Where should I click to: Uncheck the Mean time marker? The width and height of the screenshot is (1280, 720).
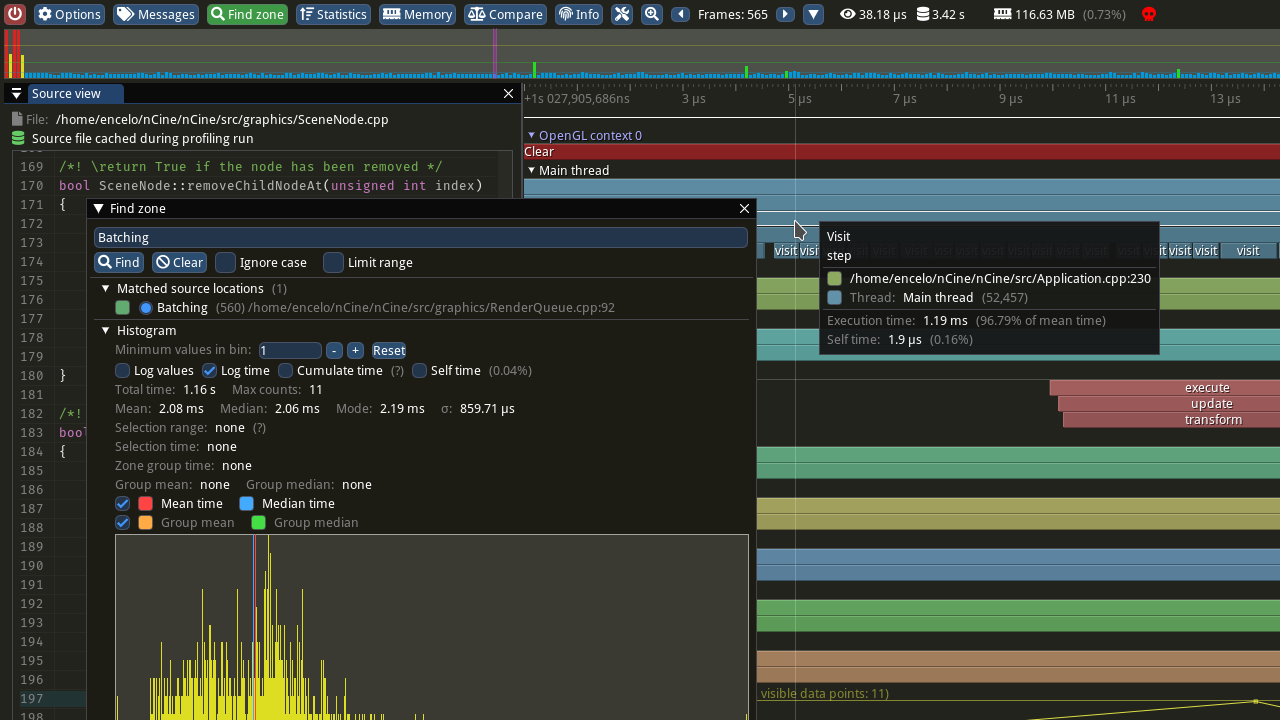tap(122, 503)
